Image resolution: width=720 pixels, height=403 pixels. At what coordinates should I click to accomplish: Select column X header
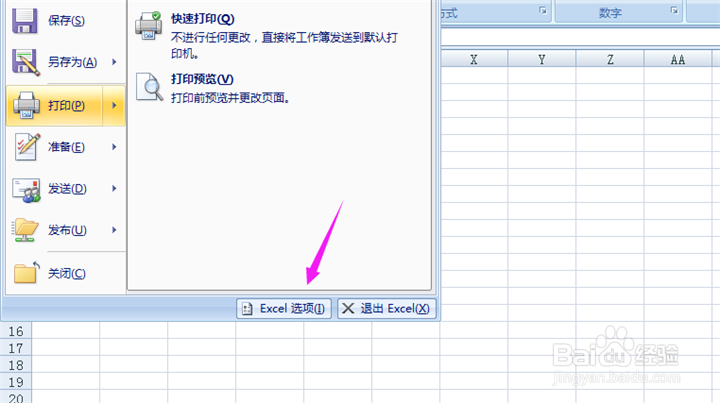pyautogui.click(x=474, y=59)
